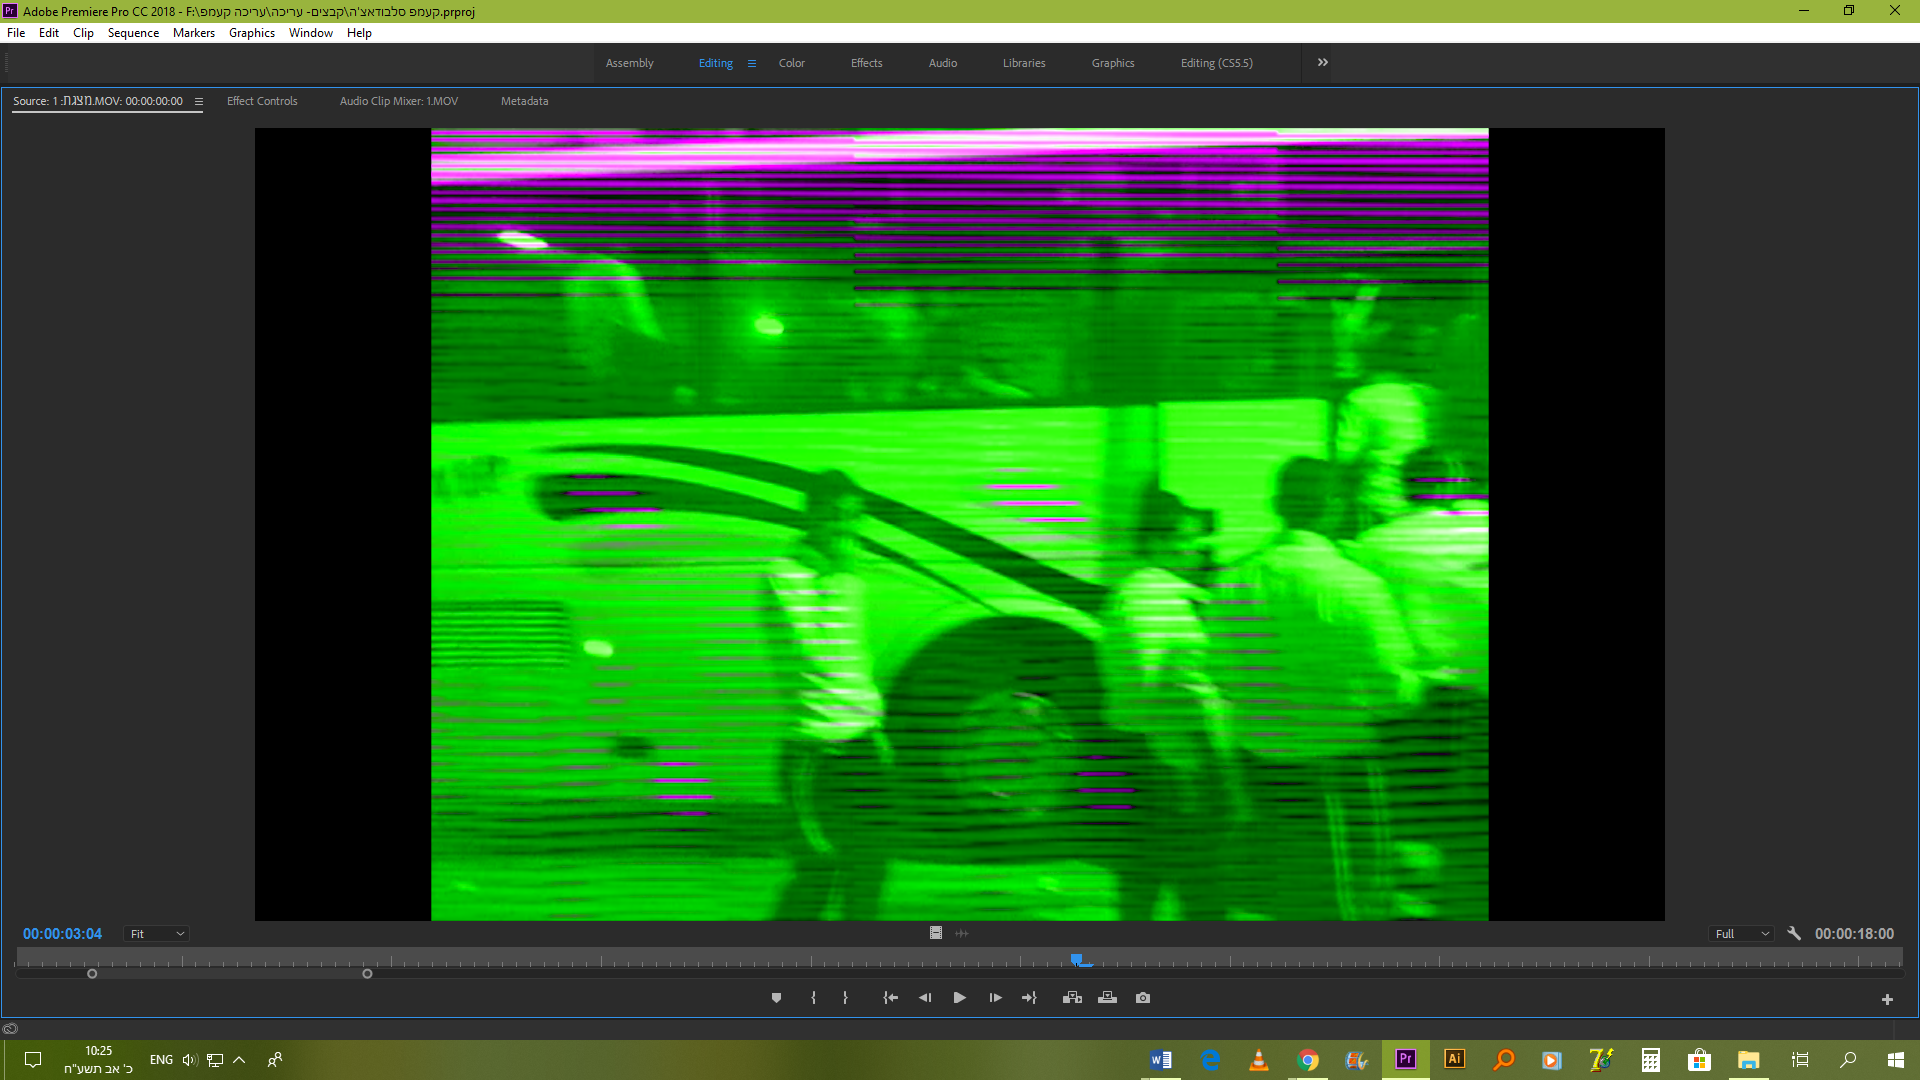The width and height of the screenshot is (1920, 1080).
Task: Open the Full playback resolution dropdown
Action: pos(1742,934)
